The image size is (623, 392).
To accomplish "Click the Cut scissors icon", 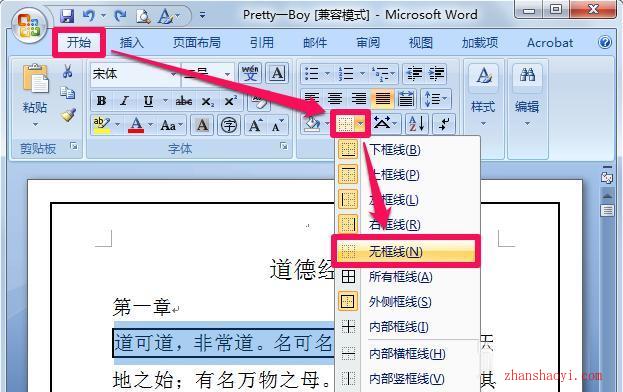I will [x=68, y=71].
